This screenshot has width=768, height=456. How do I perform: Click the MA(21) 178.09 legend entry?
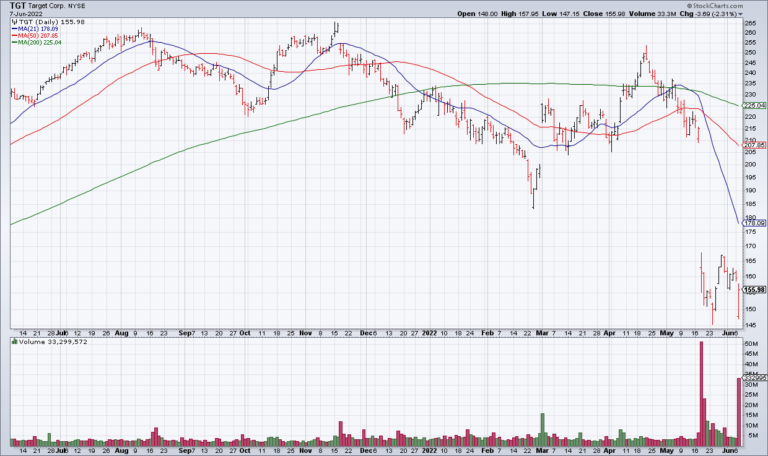click(x=38, y=29)
